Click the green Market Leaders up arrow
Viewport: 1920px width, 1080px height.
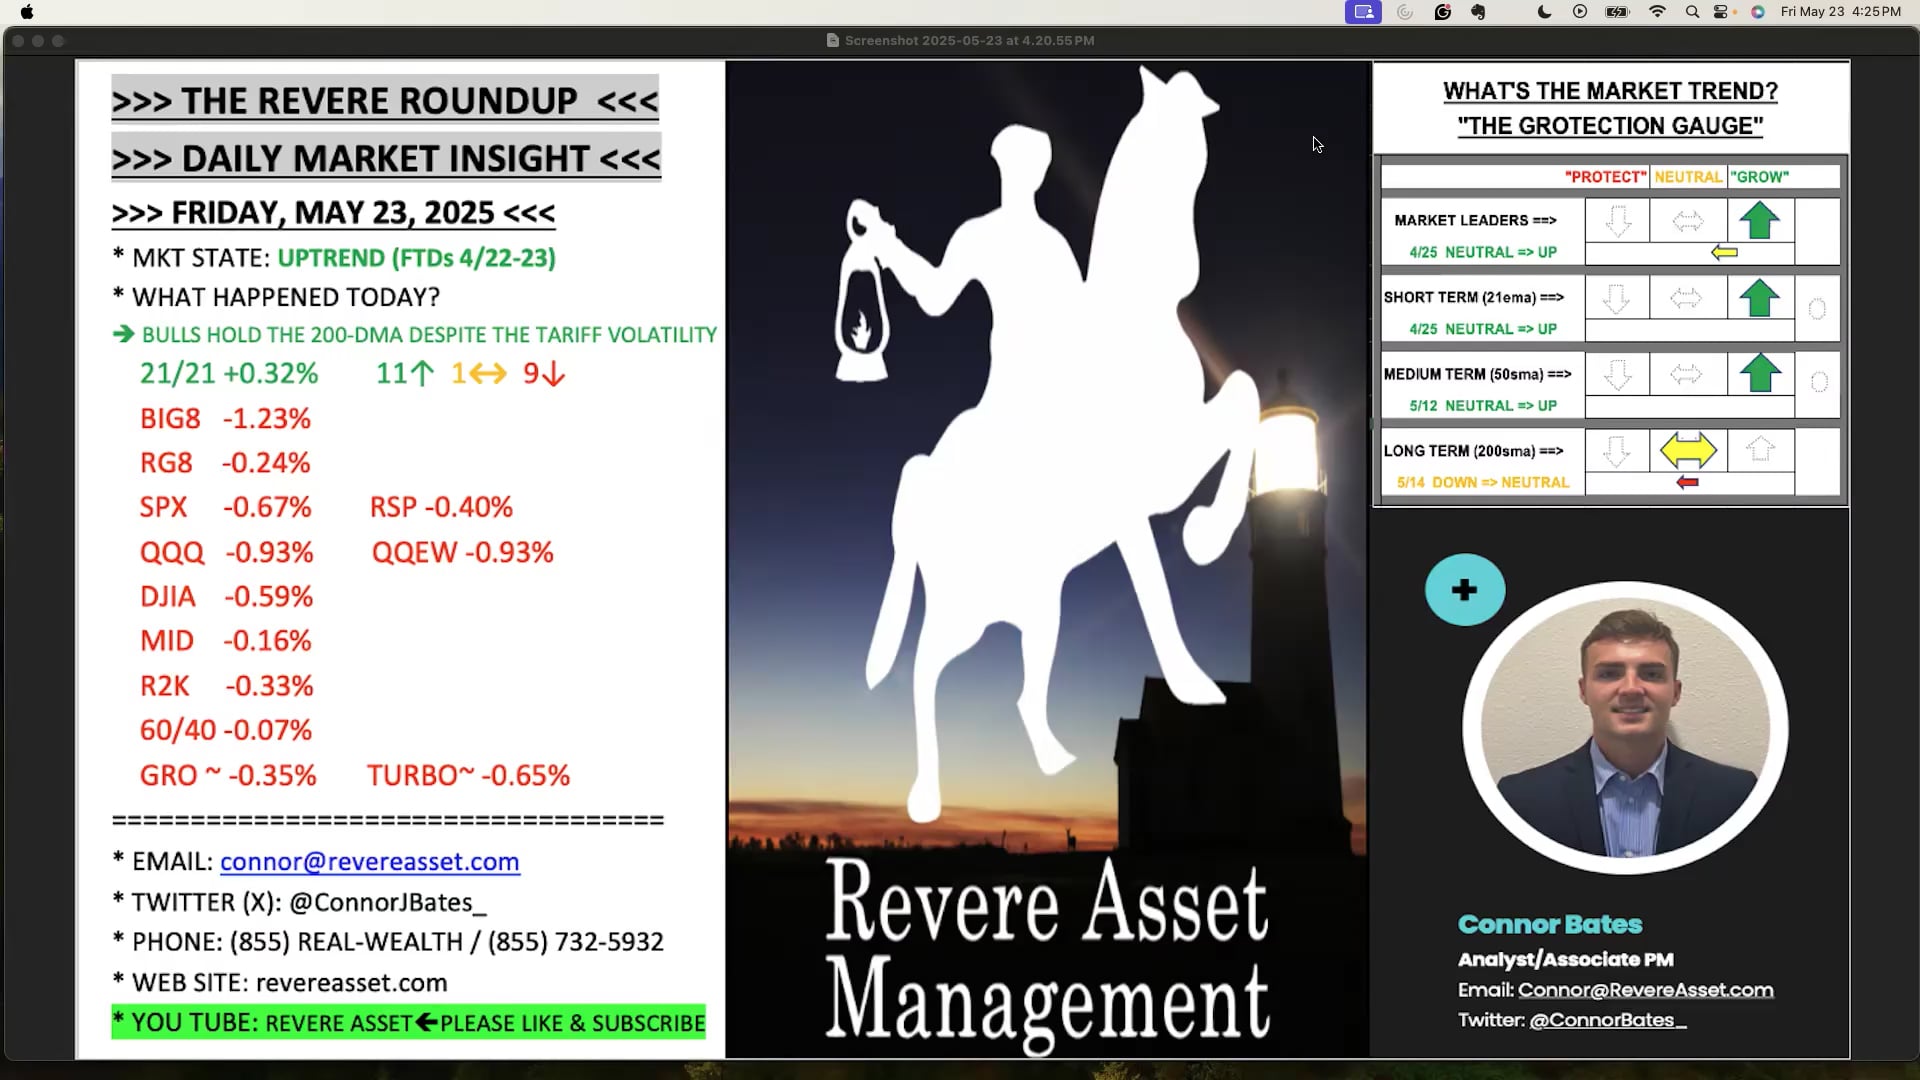1759,220
